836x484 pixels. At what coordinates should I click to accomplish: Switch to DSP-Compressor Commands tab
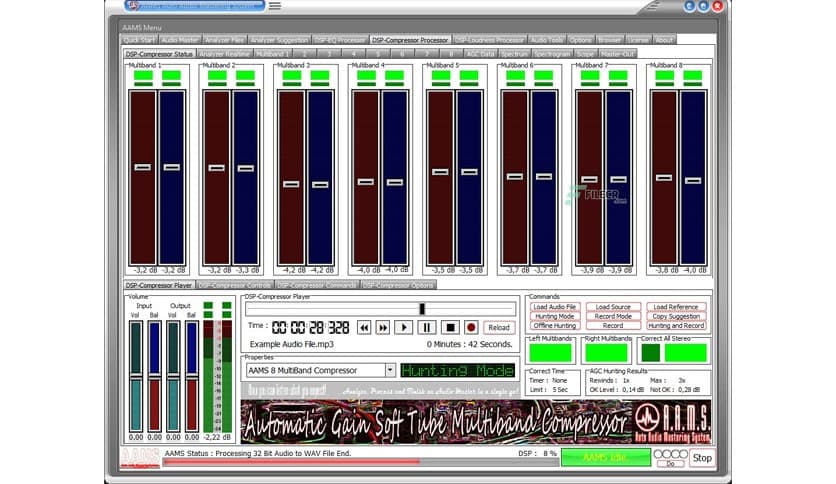pyautogui.click(x=317, y=285)
